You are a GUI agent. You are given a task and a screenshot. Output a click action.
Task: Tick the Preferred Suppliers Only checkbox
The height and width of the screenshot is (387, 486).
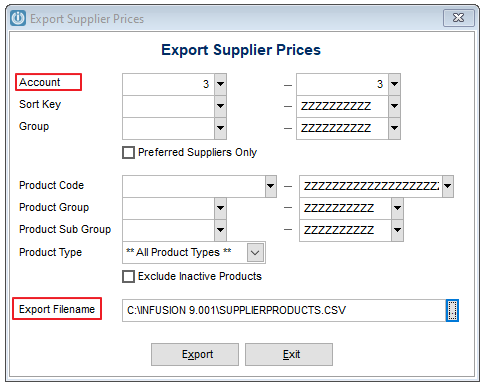click(128, 153)
